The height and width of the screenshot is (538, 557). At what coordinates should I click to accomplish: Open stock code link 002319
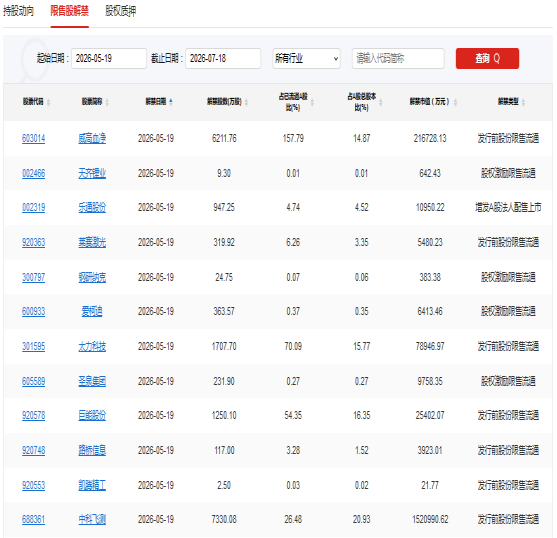(34, 207)
